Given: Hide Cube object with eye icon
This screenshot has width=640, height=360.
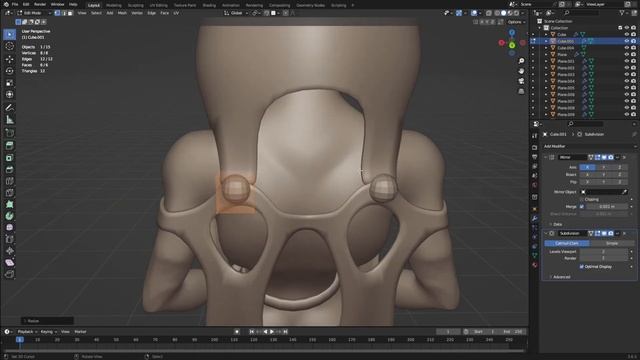Looking at the screenshot, I should click(x=627, y=35).
